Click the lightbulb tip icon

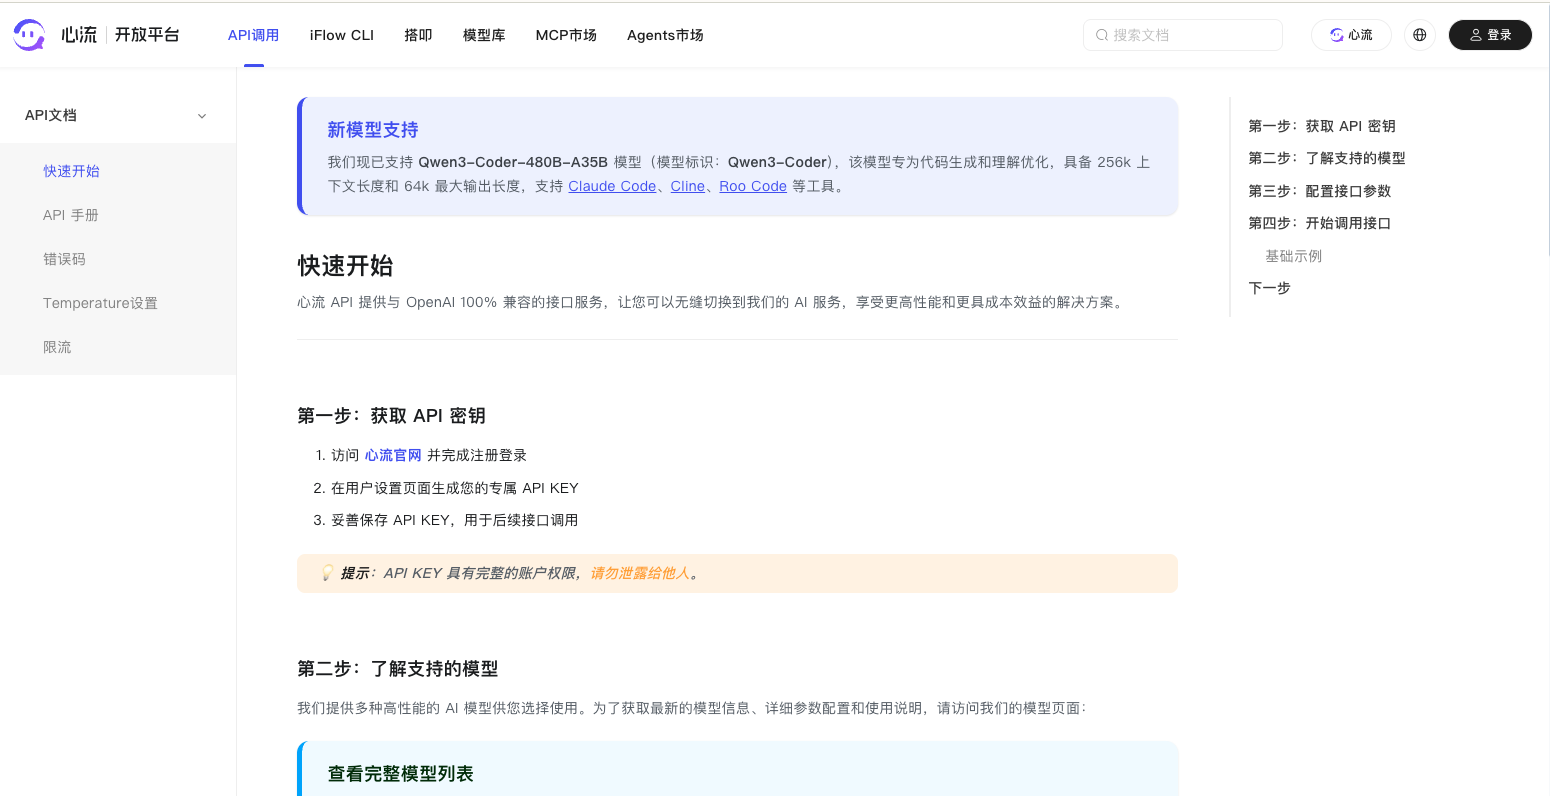(x=327, y=573)
